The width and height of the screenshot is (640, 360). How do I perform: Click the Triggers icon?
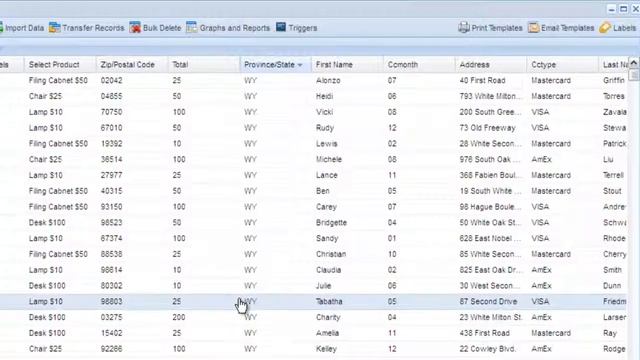coord(281,27)
